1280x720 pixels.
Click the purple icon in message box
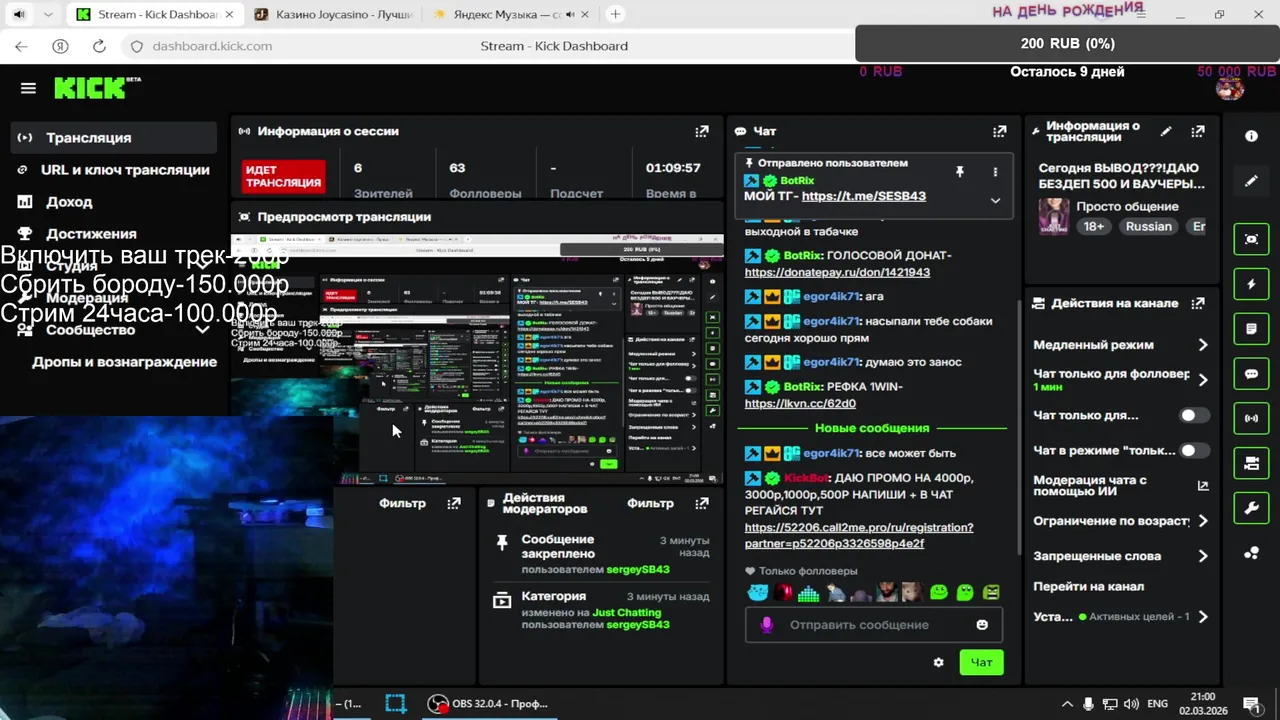[x=767, y=625]
